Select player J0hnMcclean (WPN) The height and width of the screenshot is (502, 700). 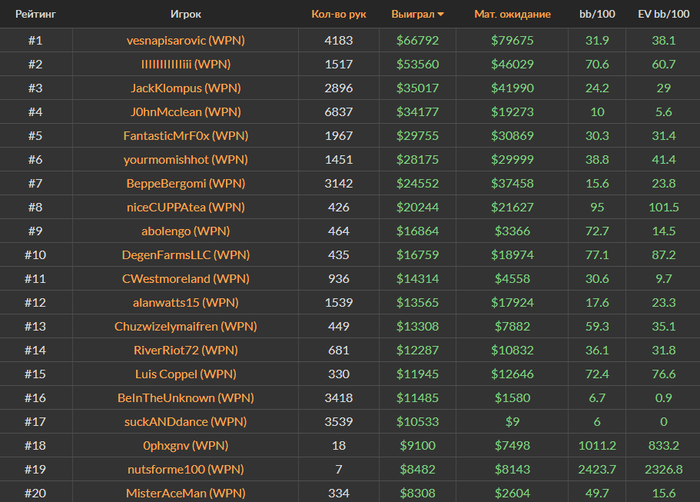[x=186, y=112]
